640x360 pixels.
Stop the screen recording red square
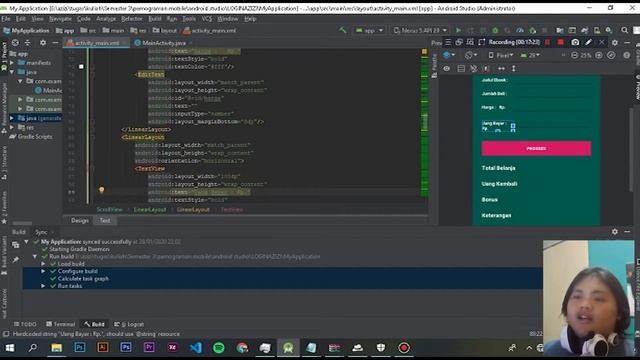pyautogui.click(x=560, y=42)
